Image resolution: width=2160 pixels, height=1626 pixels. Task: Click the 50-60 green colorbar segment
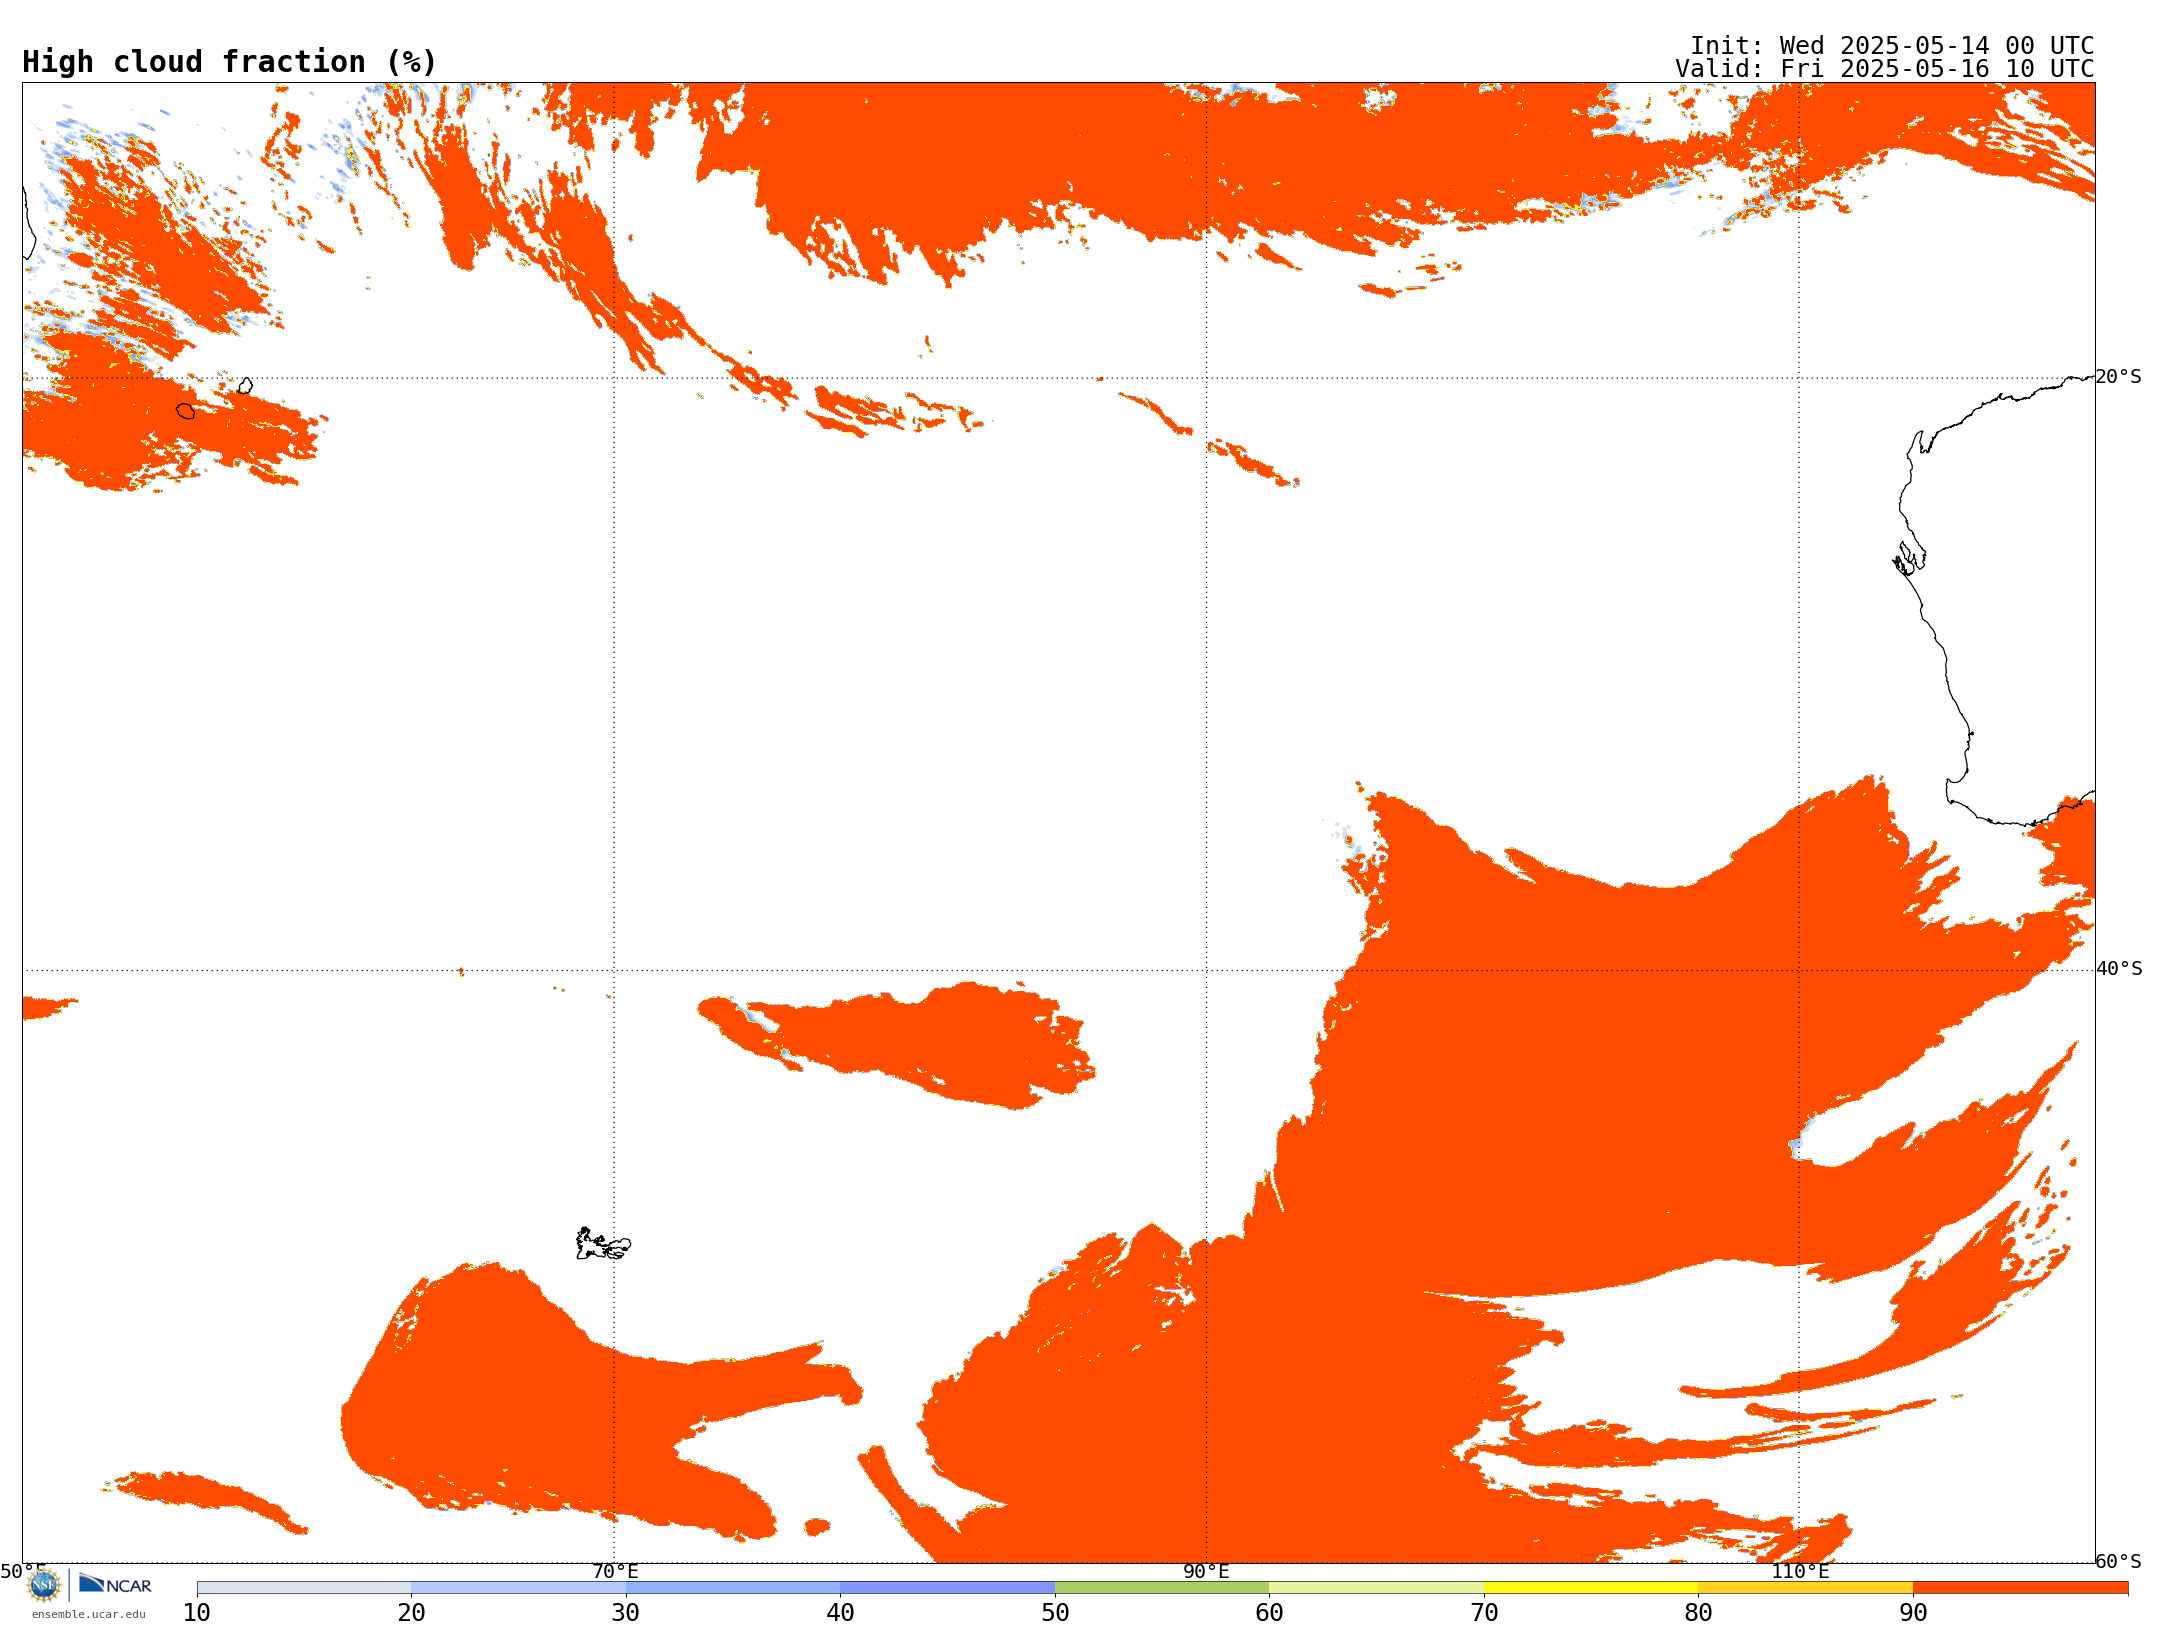(1162, 1588)
